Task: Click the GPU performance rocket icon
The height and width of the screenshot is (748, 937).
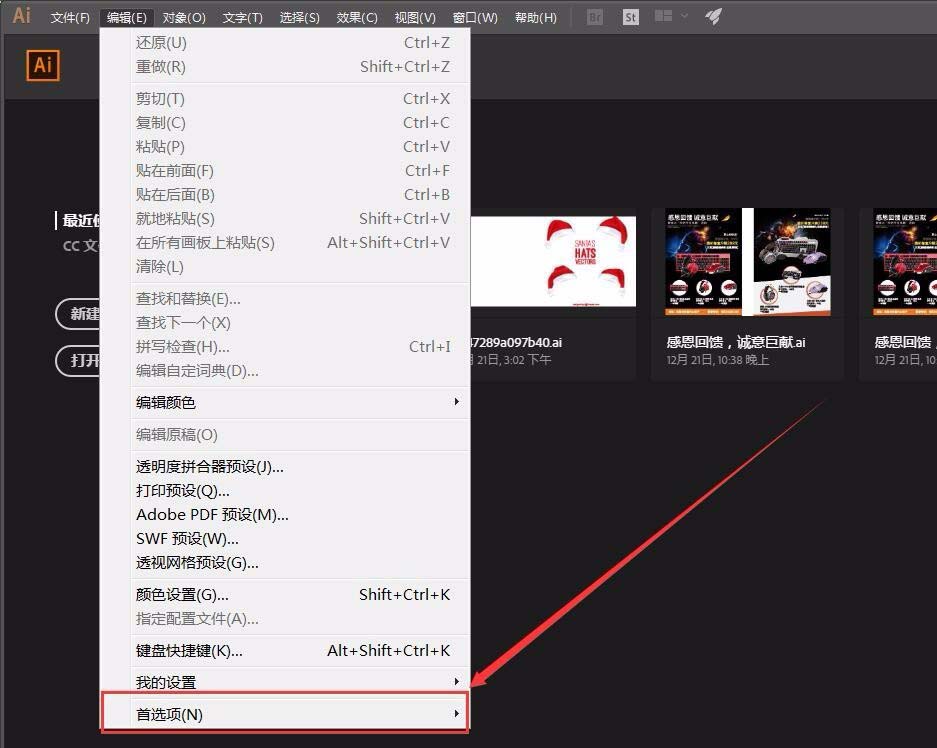Action: point(714,16)
